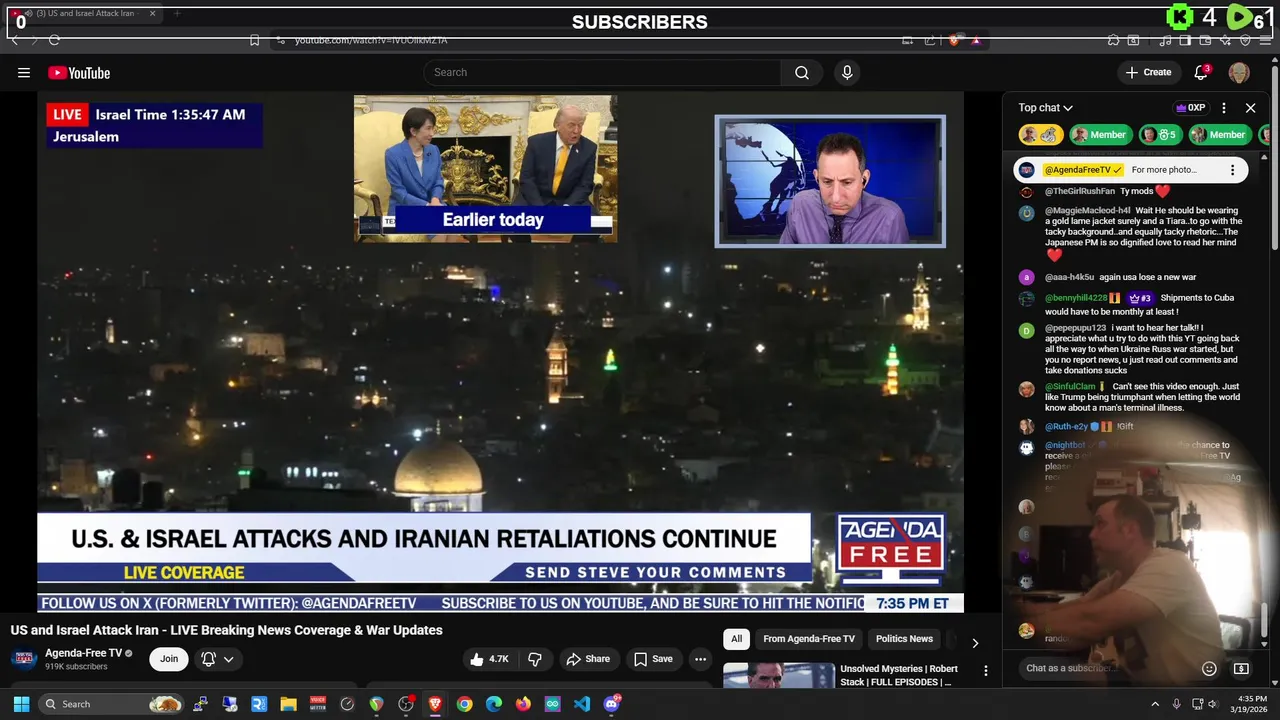Image resolution: width=1280 pixels, height=720 pixels.
Task: Show hidden system tray icons
Action: [x=1155, y=704]
